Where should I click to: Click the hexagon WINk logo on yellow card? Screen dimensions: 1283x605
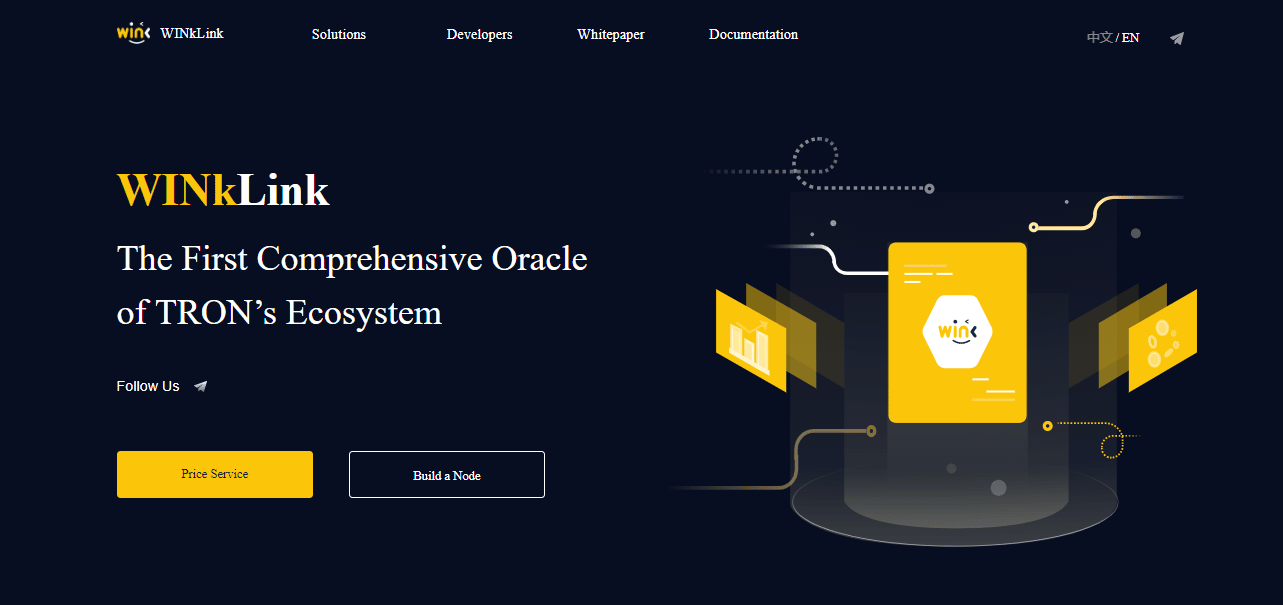[x=957, y=332]
